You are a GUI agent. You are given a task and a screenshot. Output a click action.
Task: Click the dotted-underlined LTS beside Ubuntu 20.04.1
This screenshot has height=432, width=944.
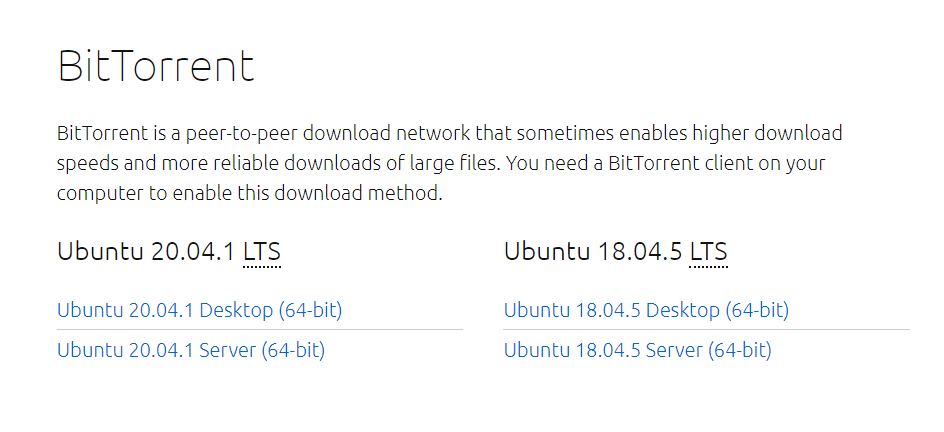click(x=262, y=251)
